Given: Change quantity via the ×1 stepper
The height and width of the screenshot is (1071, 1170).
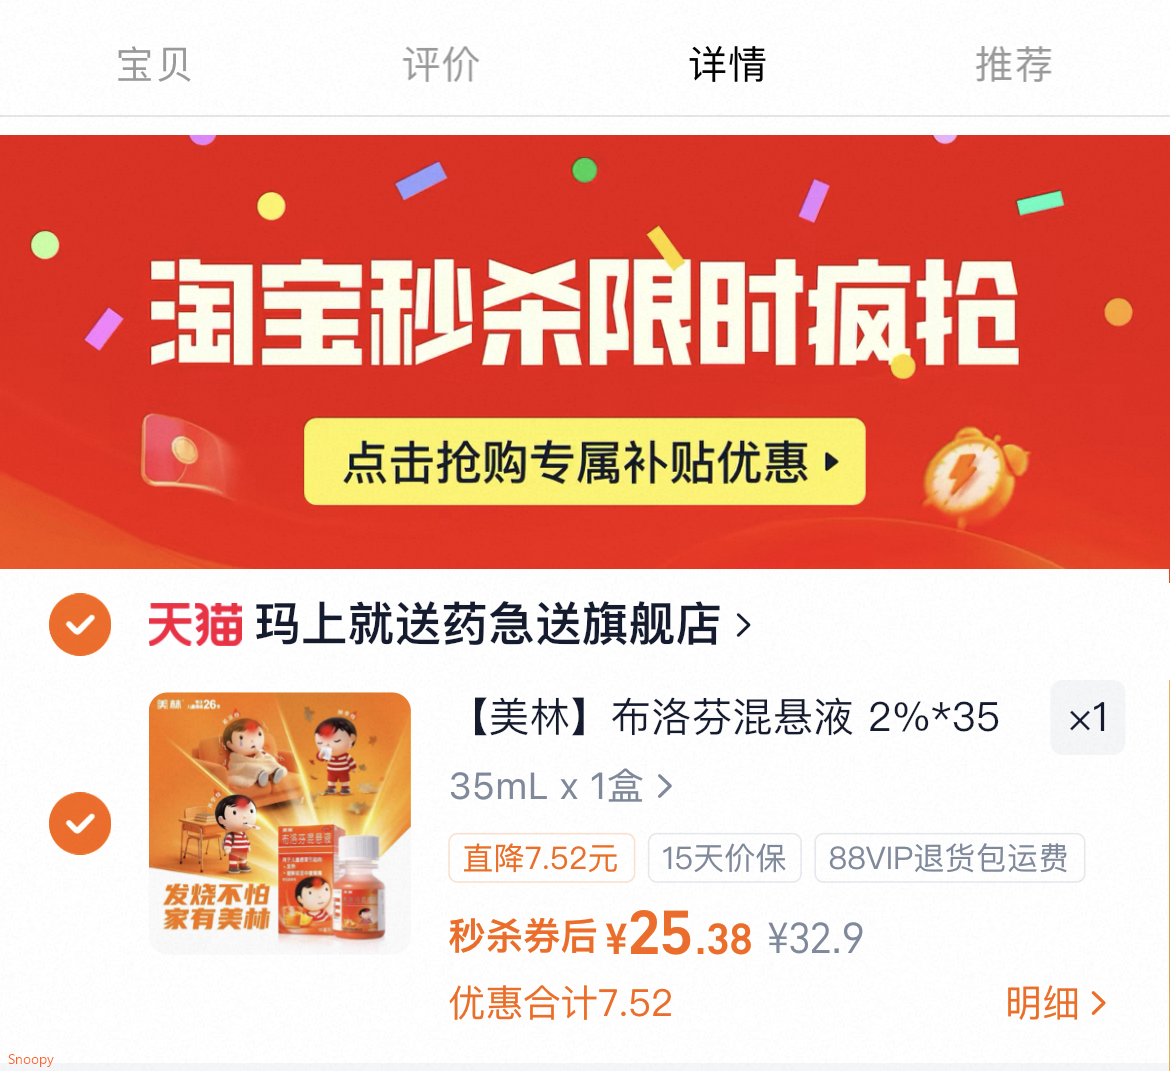Looking at the screenshot, I should click(x=1088, y=717).
